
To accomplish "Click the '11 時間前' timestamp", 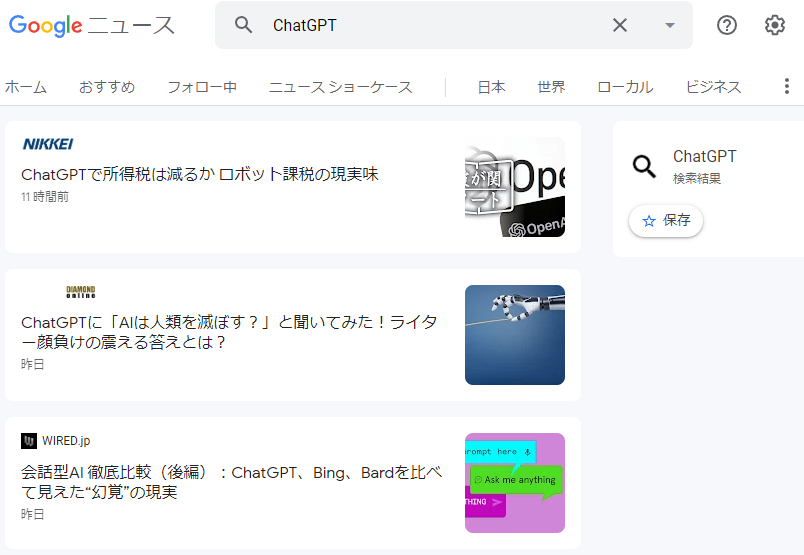I will pos(45,197).
